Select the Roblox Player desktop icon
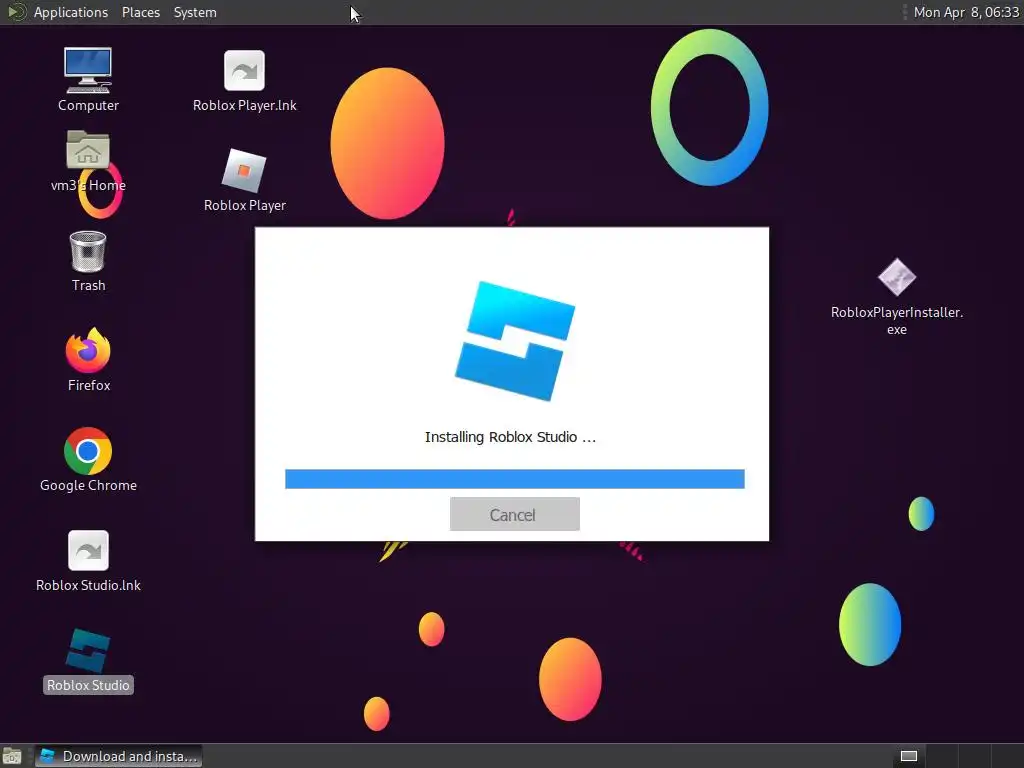 [244, 170]
